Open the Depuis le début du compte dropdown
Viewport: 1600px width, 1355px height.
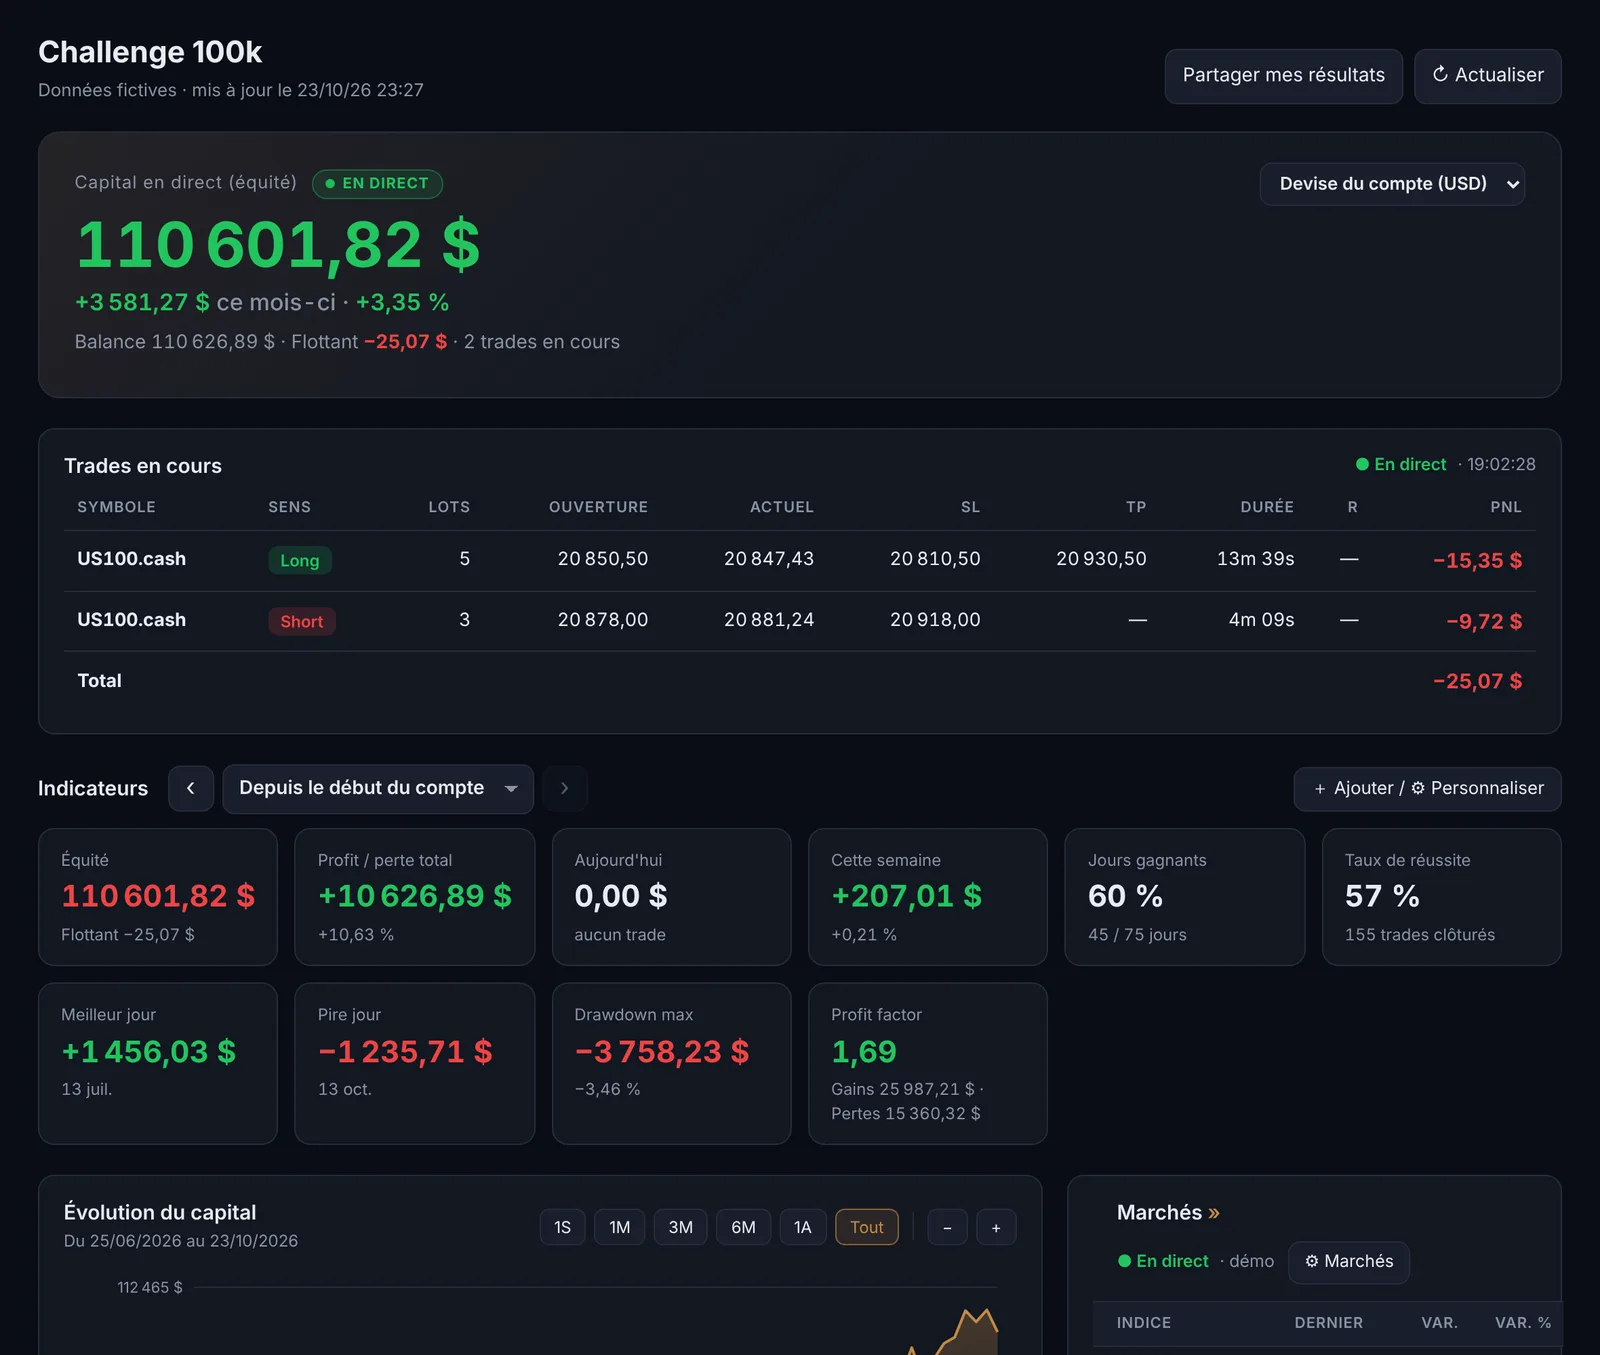click(x=378, y=789)
